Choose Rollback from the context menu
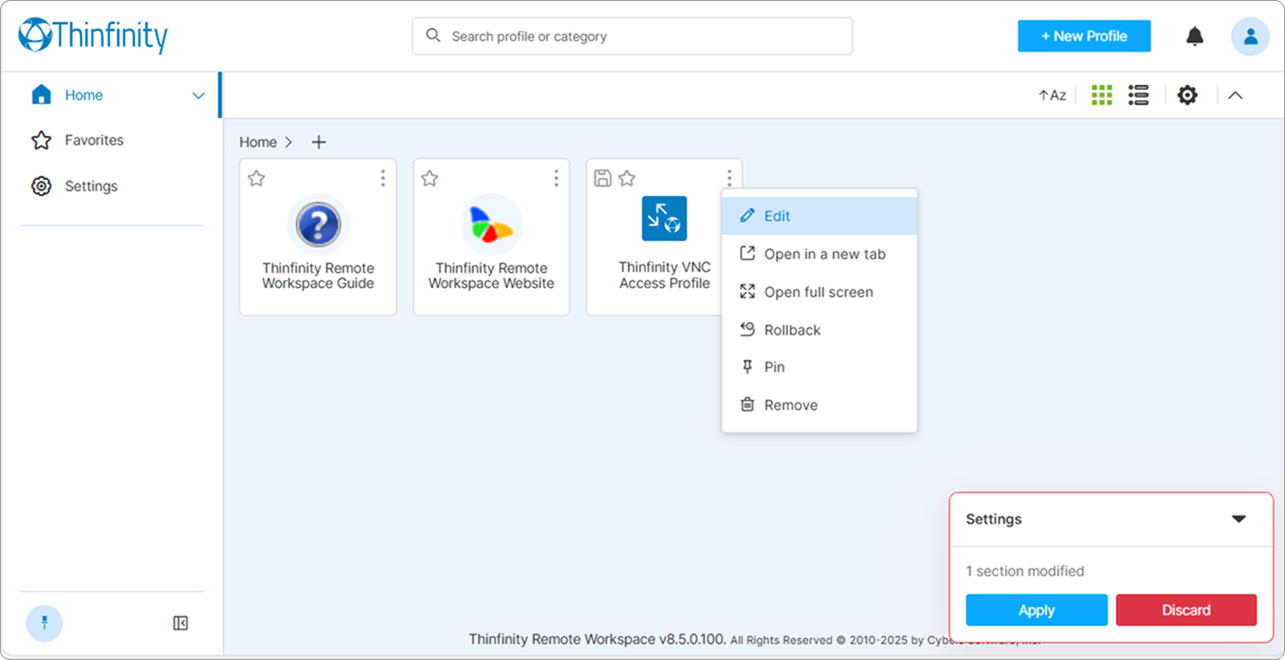1285x660 pixels. tap(819, 330)
